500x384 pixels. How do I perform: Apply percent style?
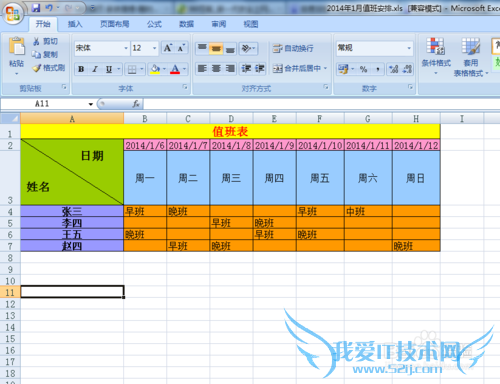click(363, 69)
